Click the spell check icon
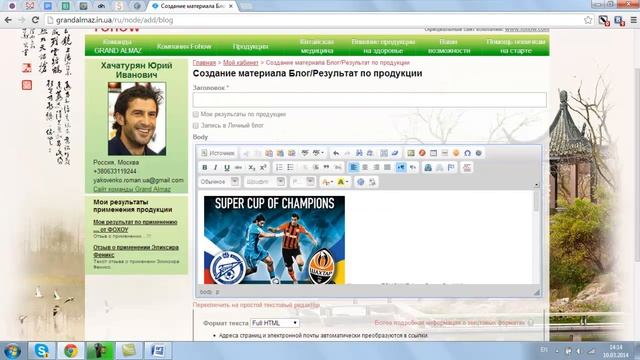The height and width of the screenshot is (360, 640). click(x=304, y=153)
